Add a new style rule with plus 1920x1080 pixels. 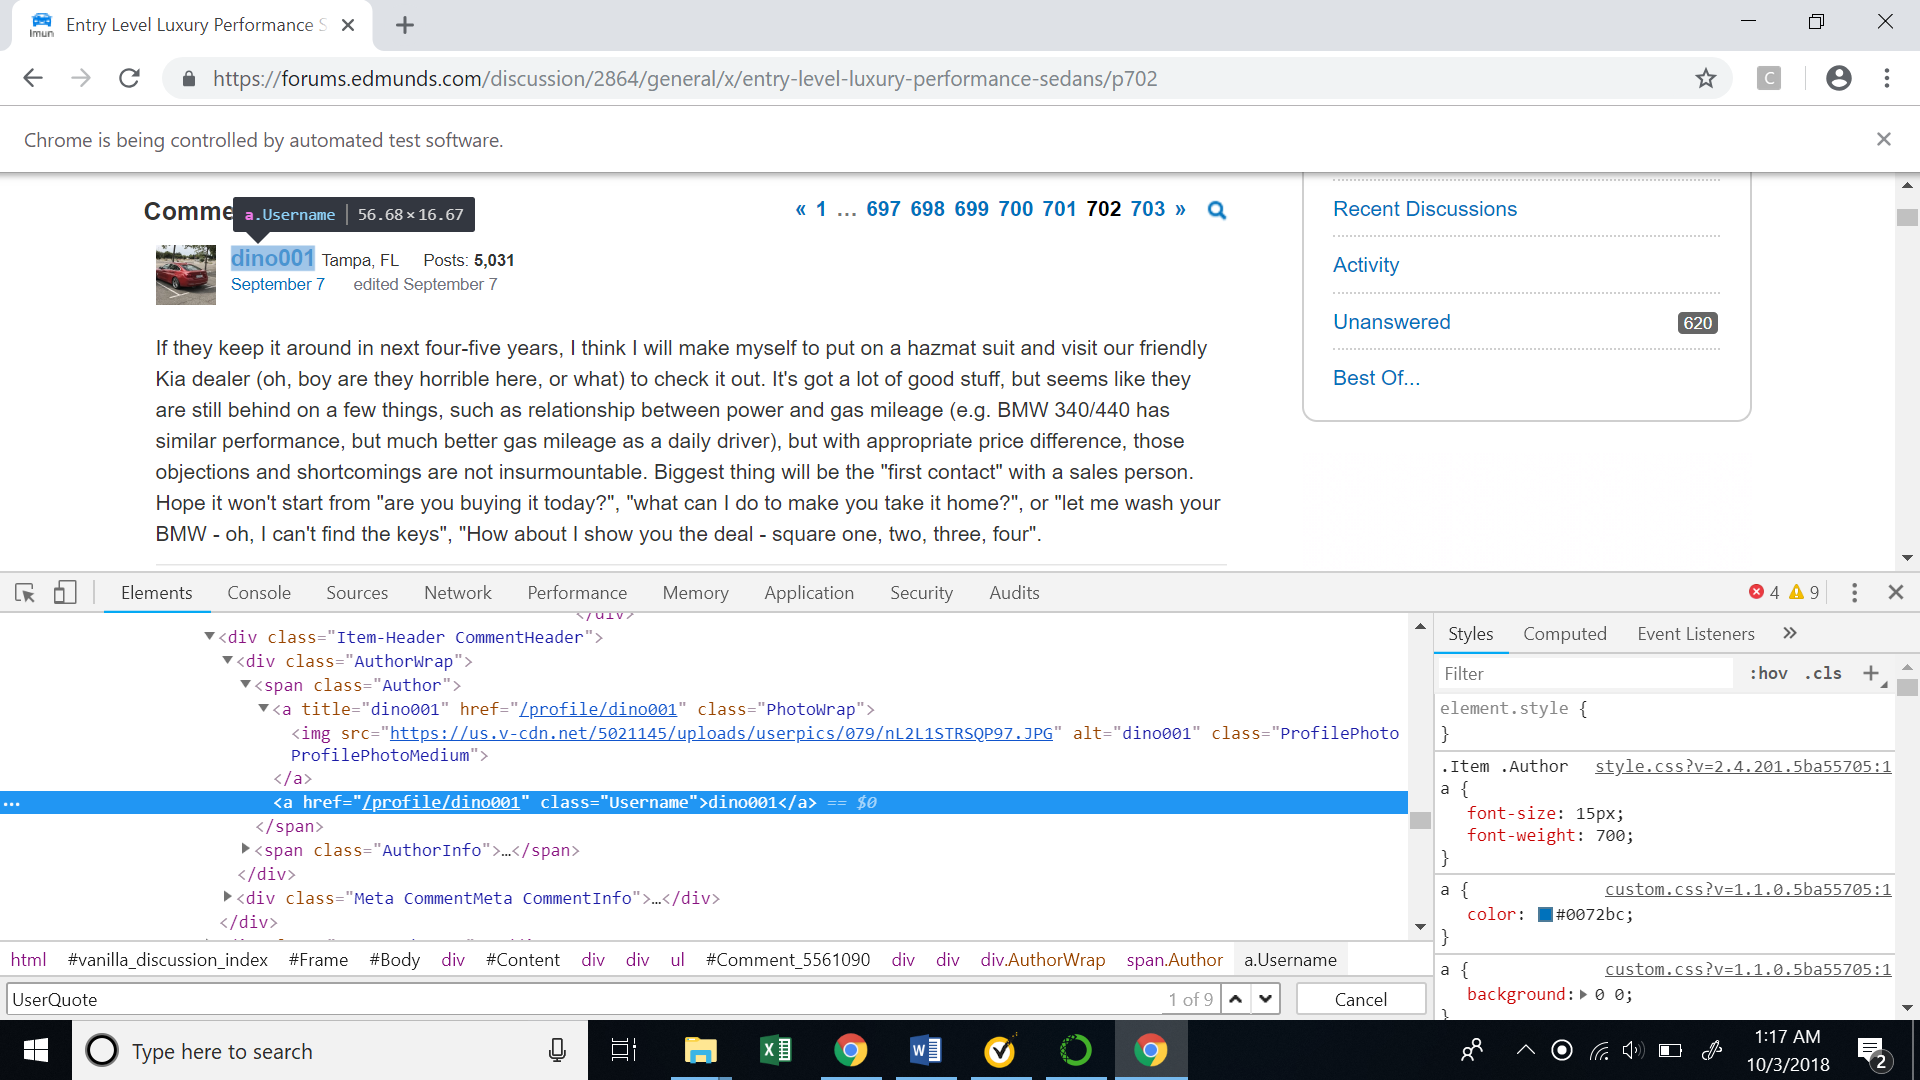point(1871,673)
